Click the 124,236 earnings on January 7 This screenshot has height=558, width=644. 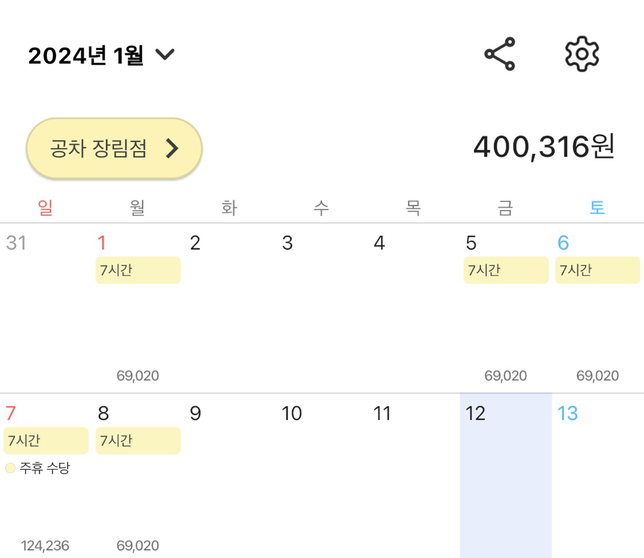45,546
